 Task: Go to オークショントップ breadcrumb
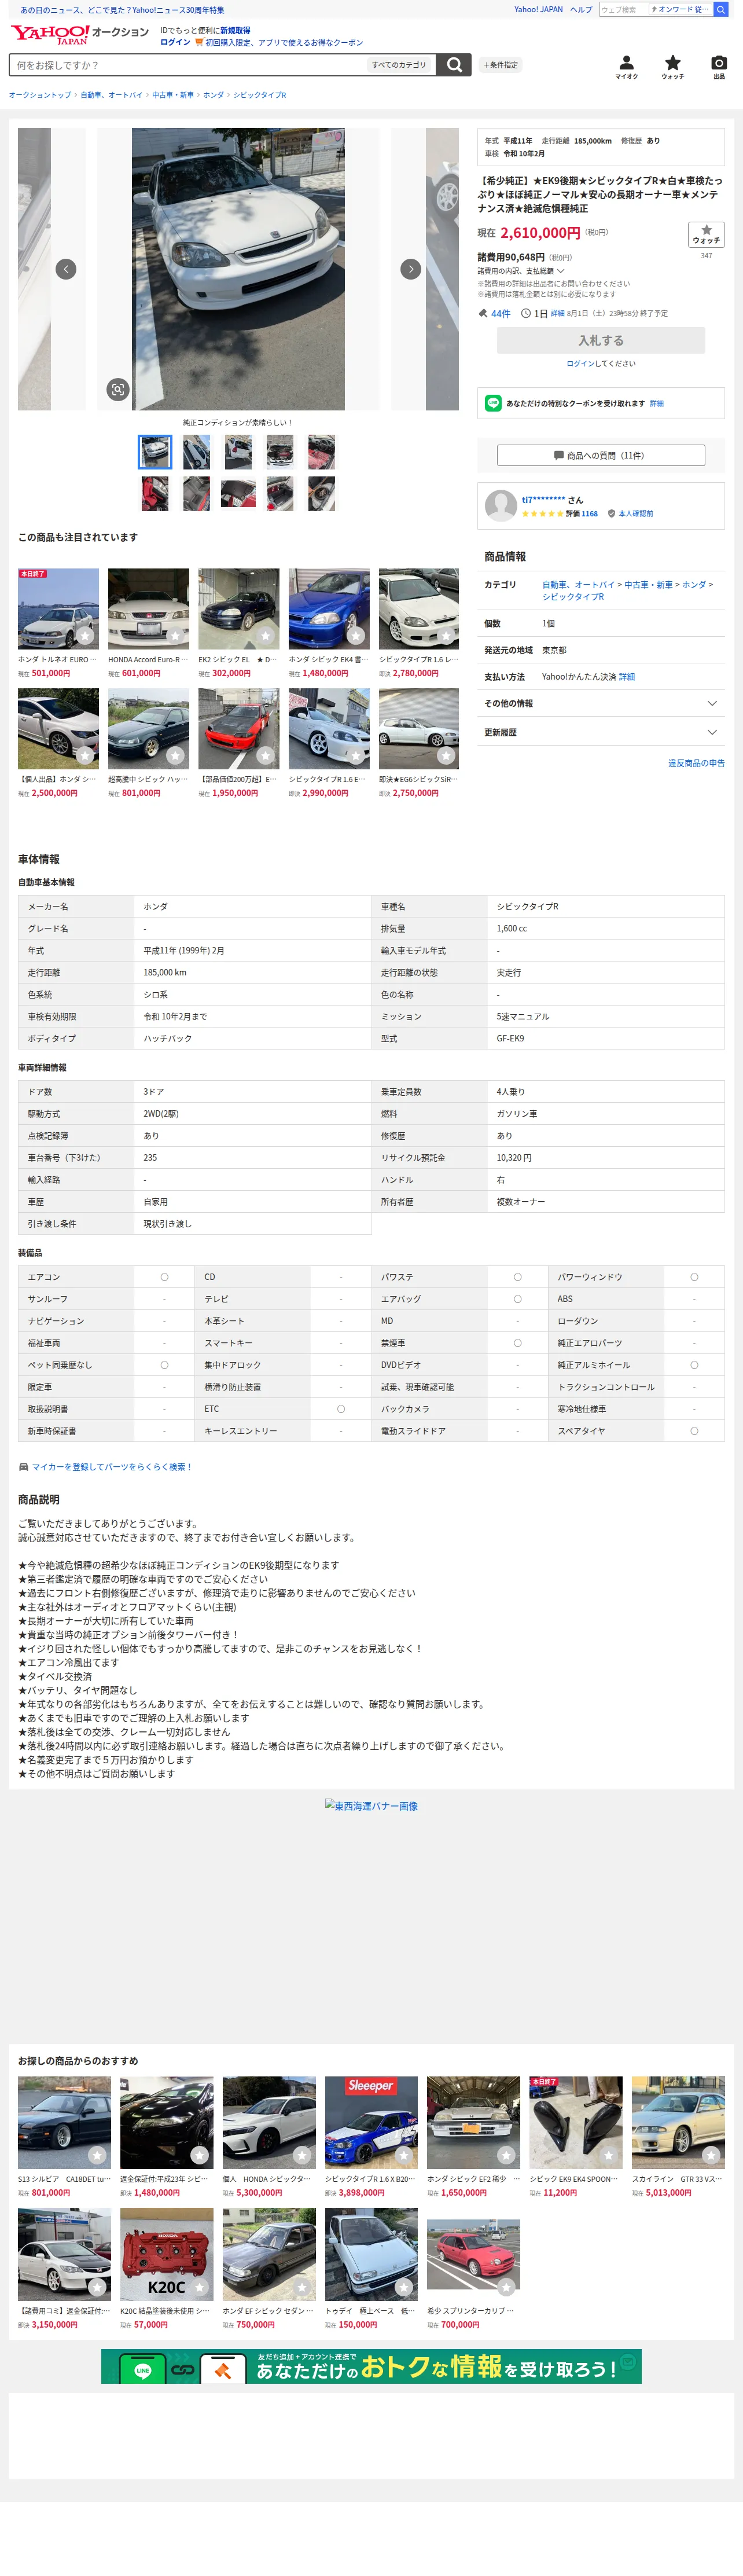point(40,95)
